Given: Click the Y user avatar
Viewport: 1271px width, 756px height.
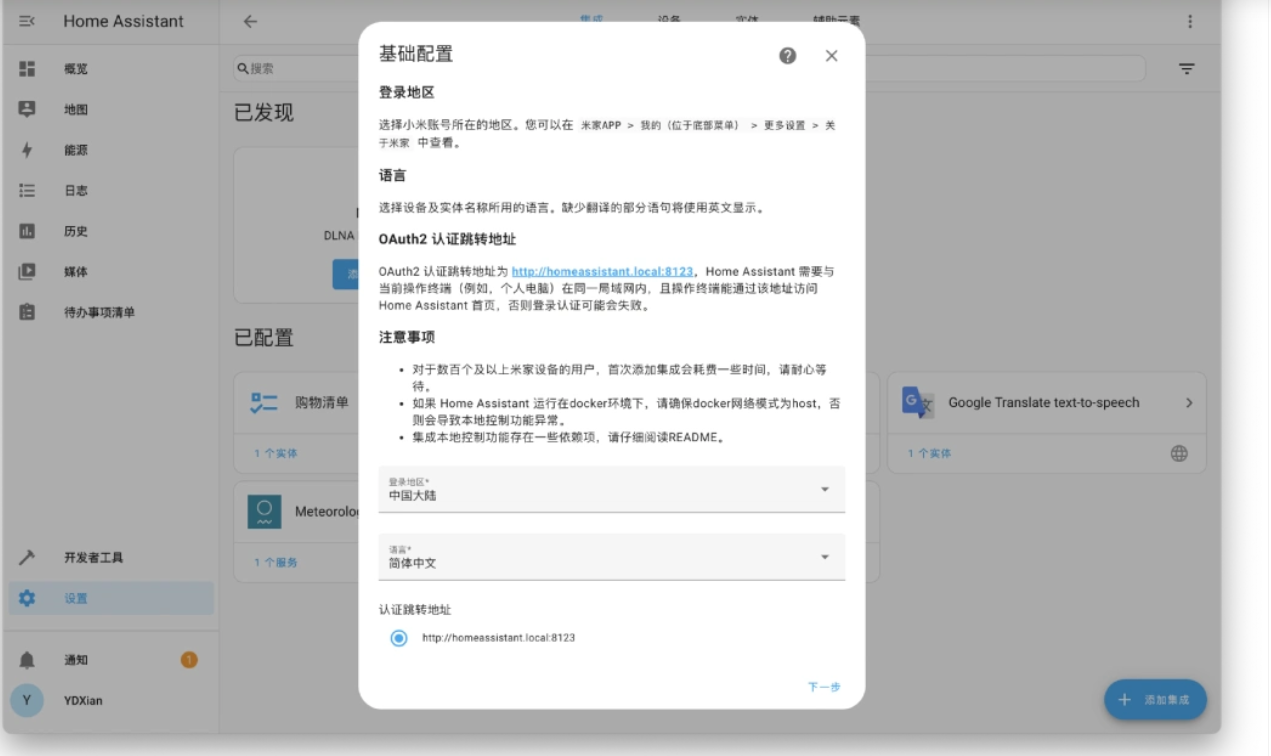Looking at the screenshot, I should click(27, 701).
